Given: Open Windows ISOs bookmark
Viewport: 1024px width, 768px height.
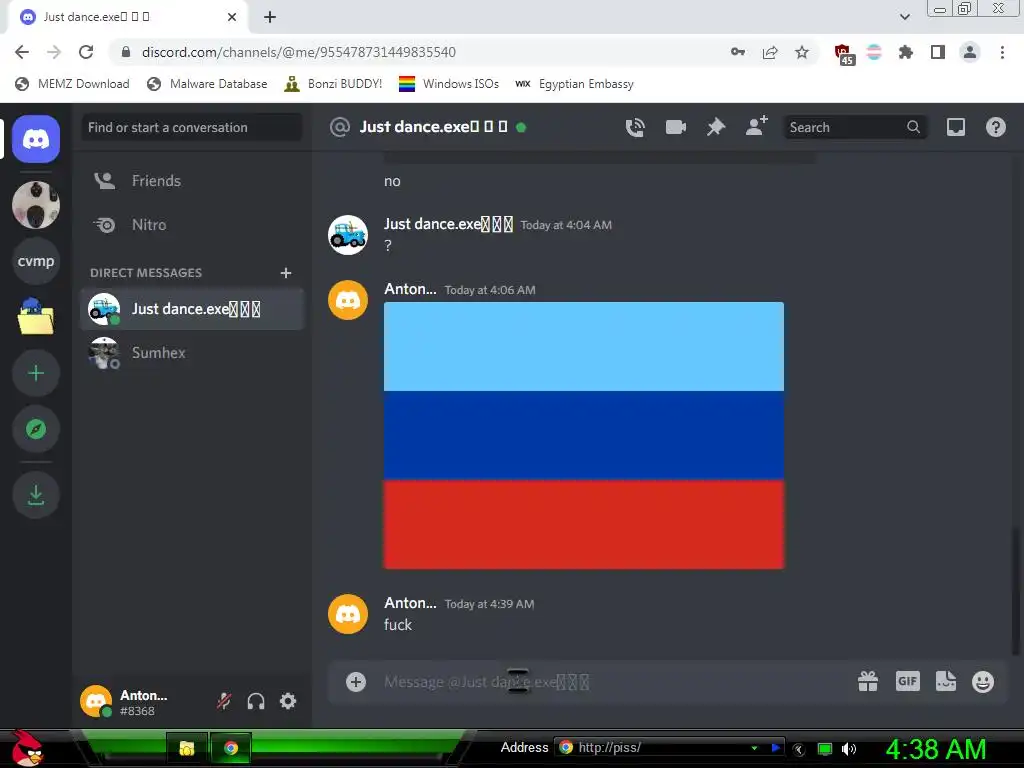Looking at the screenshot, I should click(449, 84).
